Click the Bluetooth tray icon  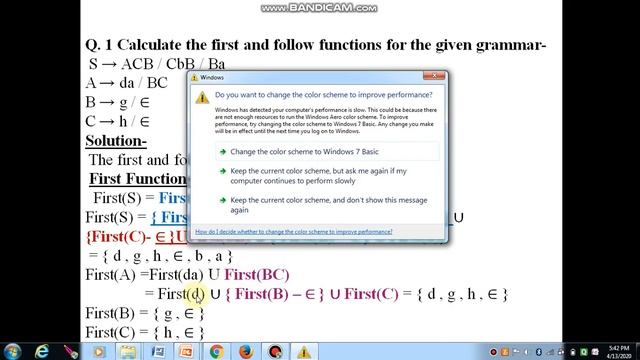click(538, 352)
